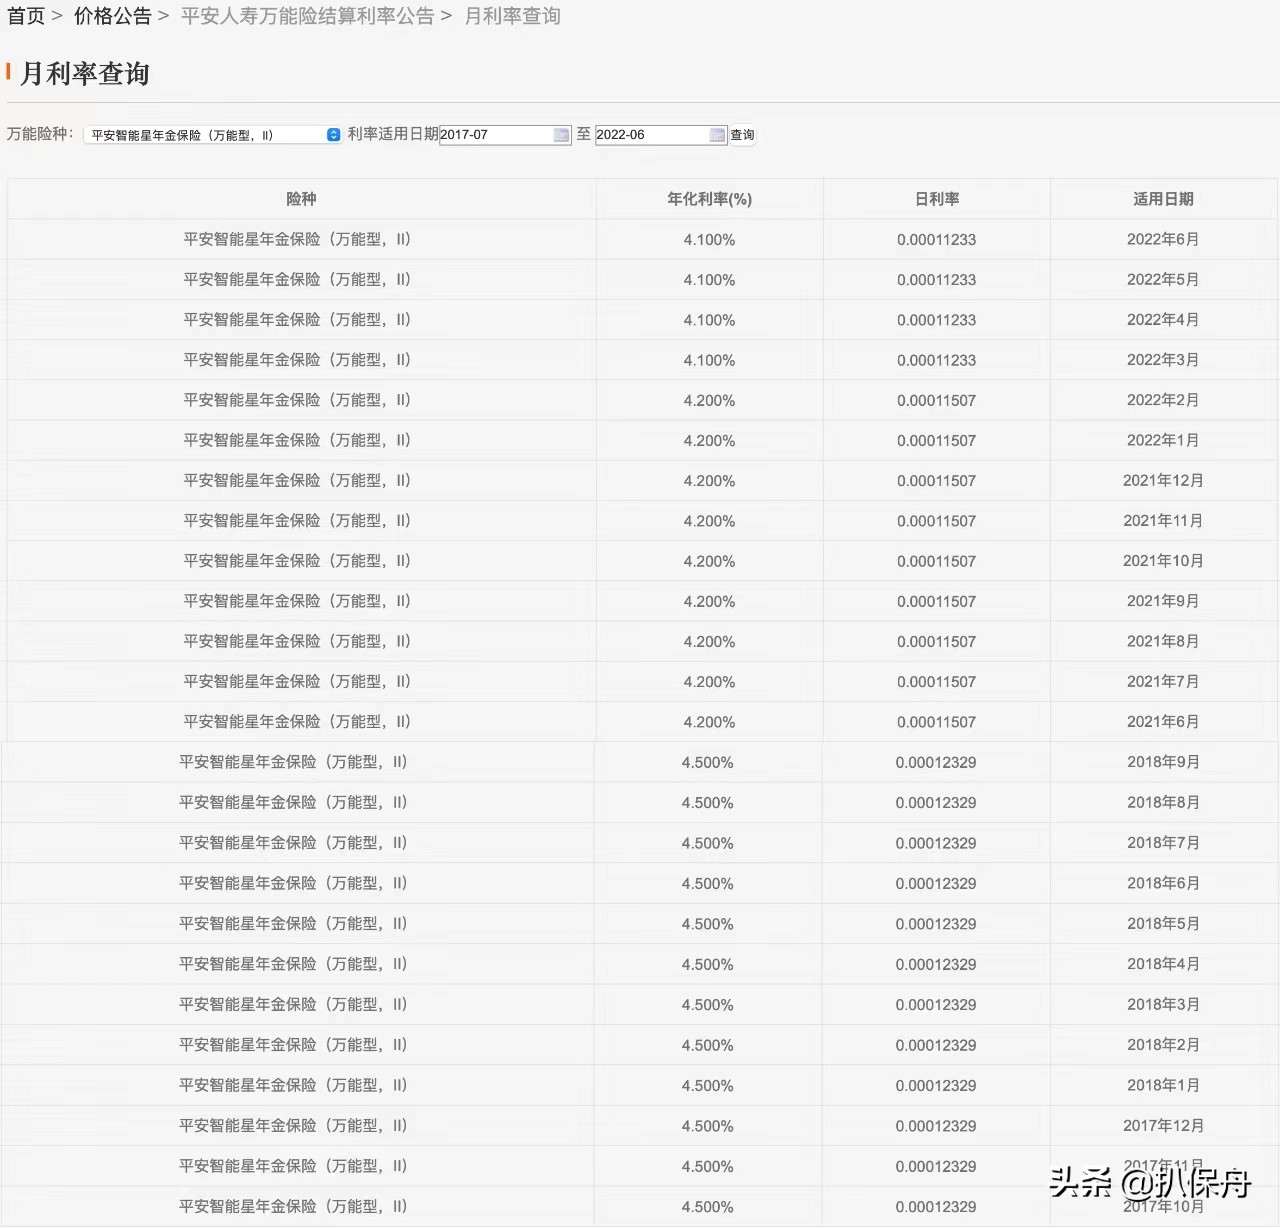Open the 万能险种 product dropdown
Viewport: 1280px width, 1228px height.
pos(210,134)
